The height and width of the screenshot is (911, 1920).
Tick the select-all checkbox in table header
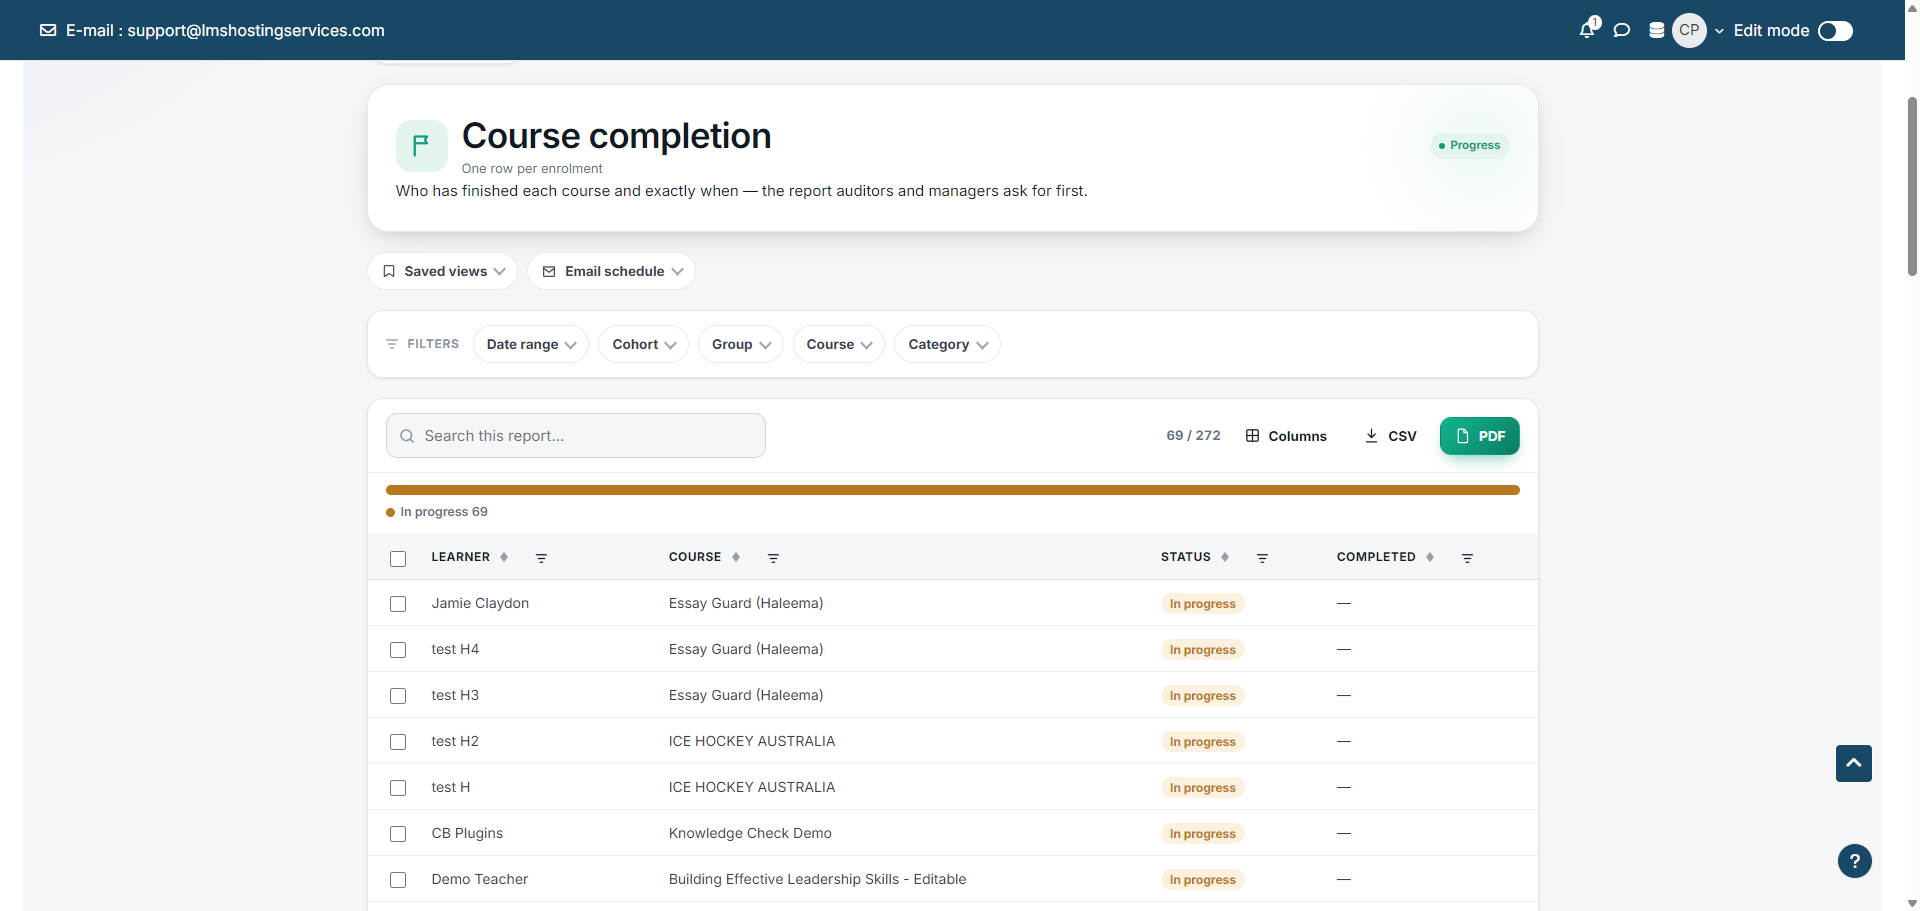tap(398, 558)
